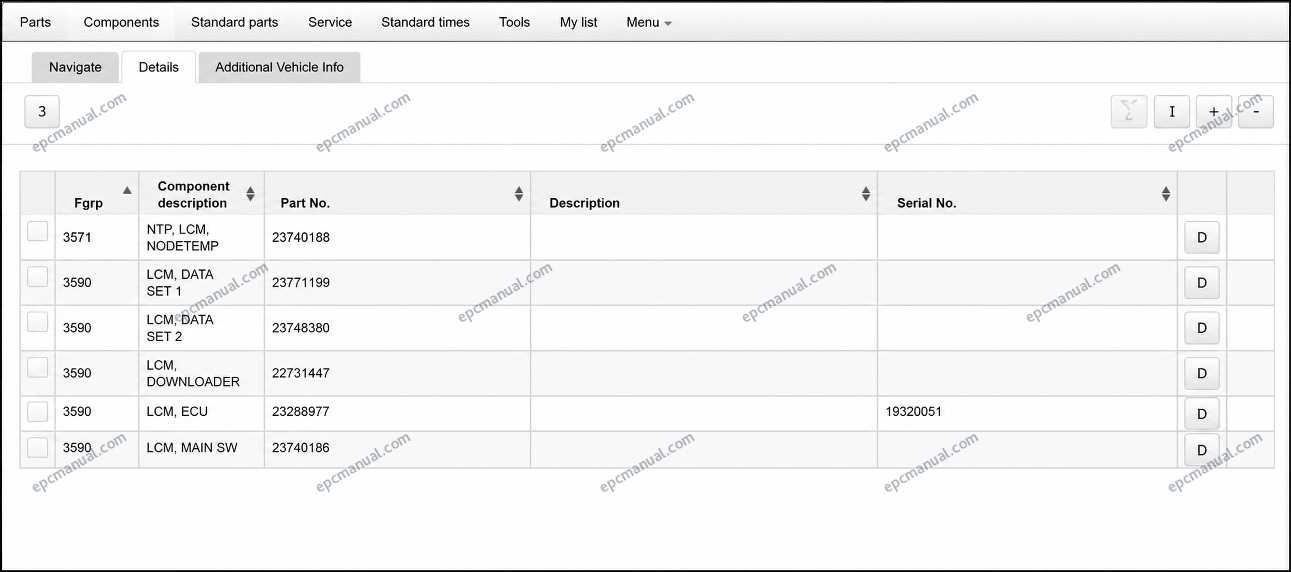Sort by Serial No. column arrows

point(1165,194)
